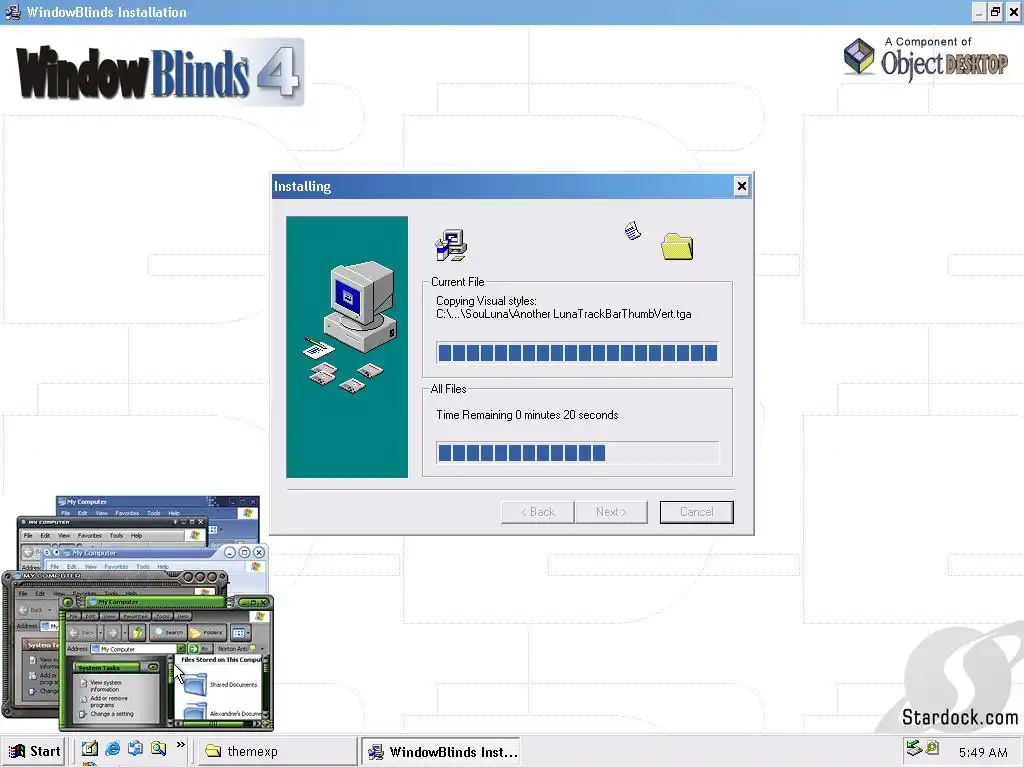The height and width of the screenshot is (768, 1024).
Task: Switch to themexp taskbar window
Action: [276, 752]
